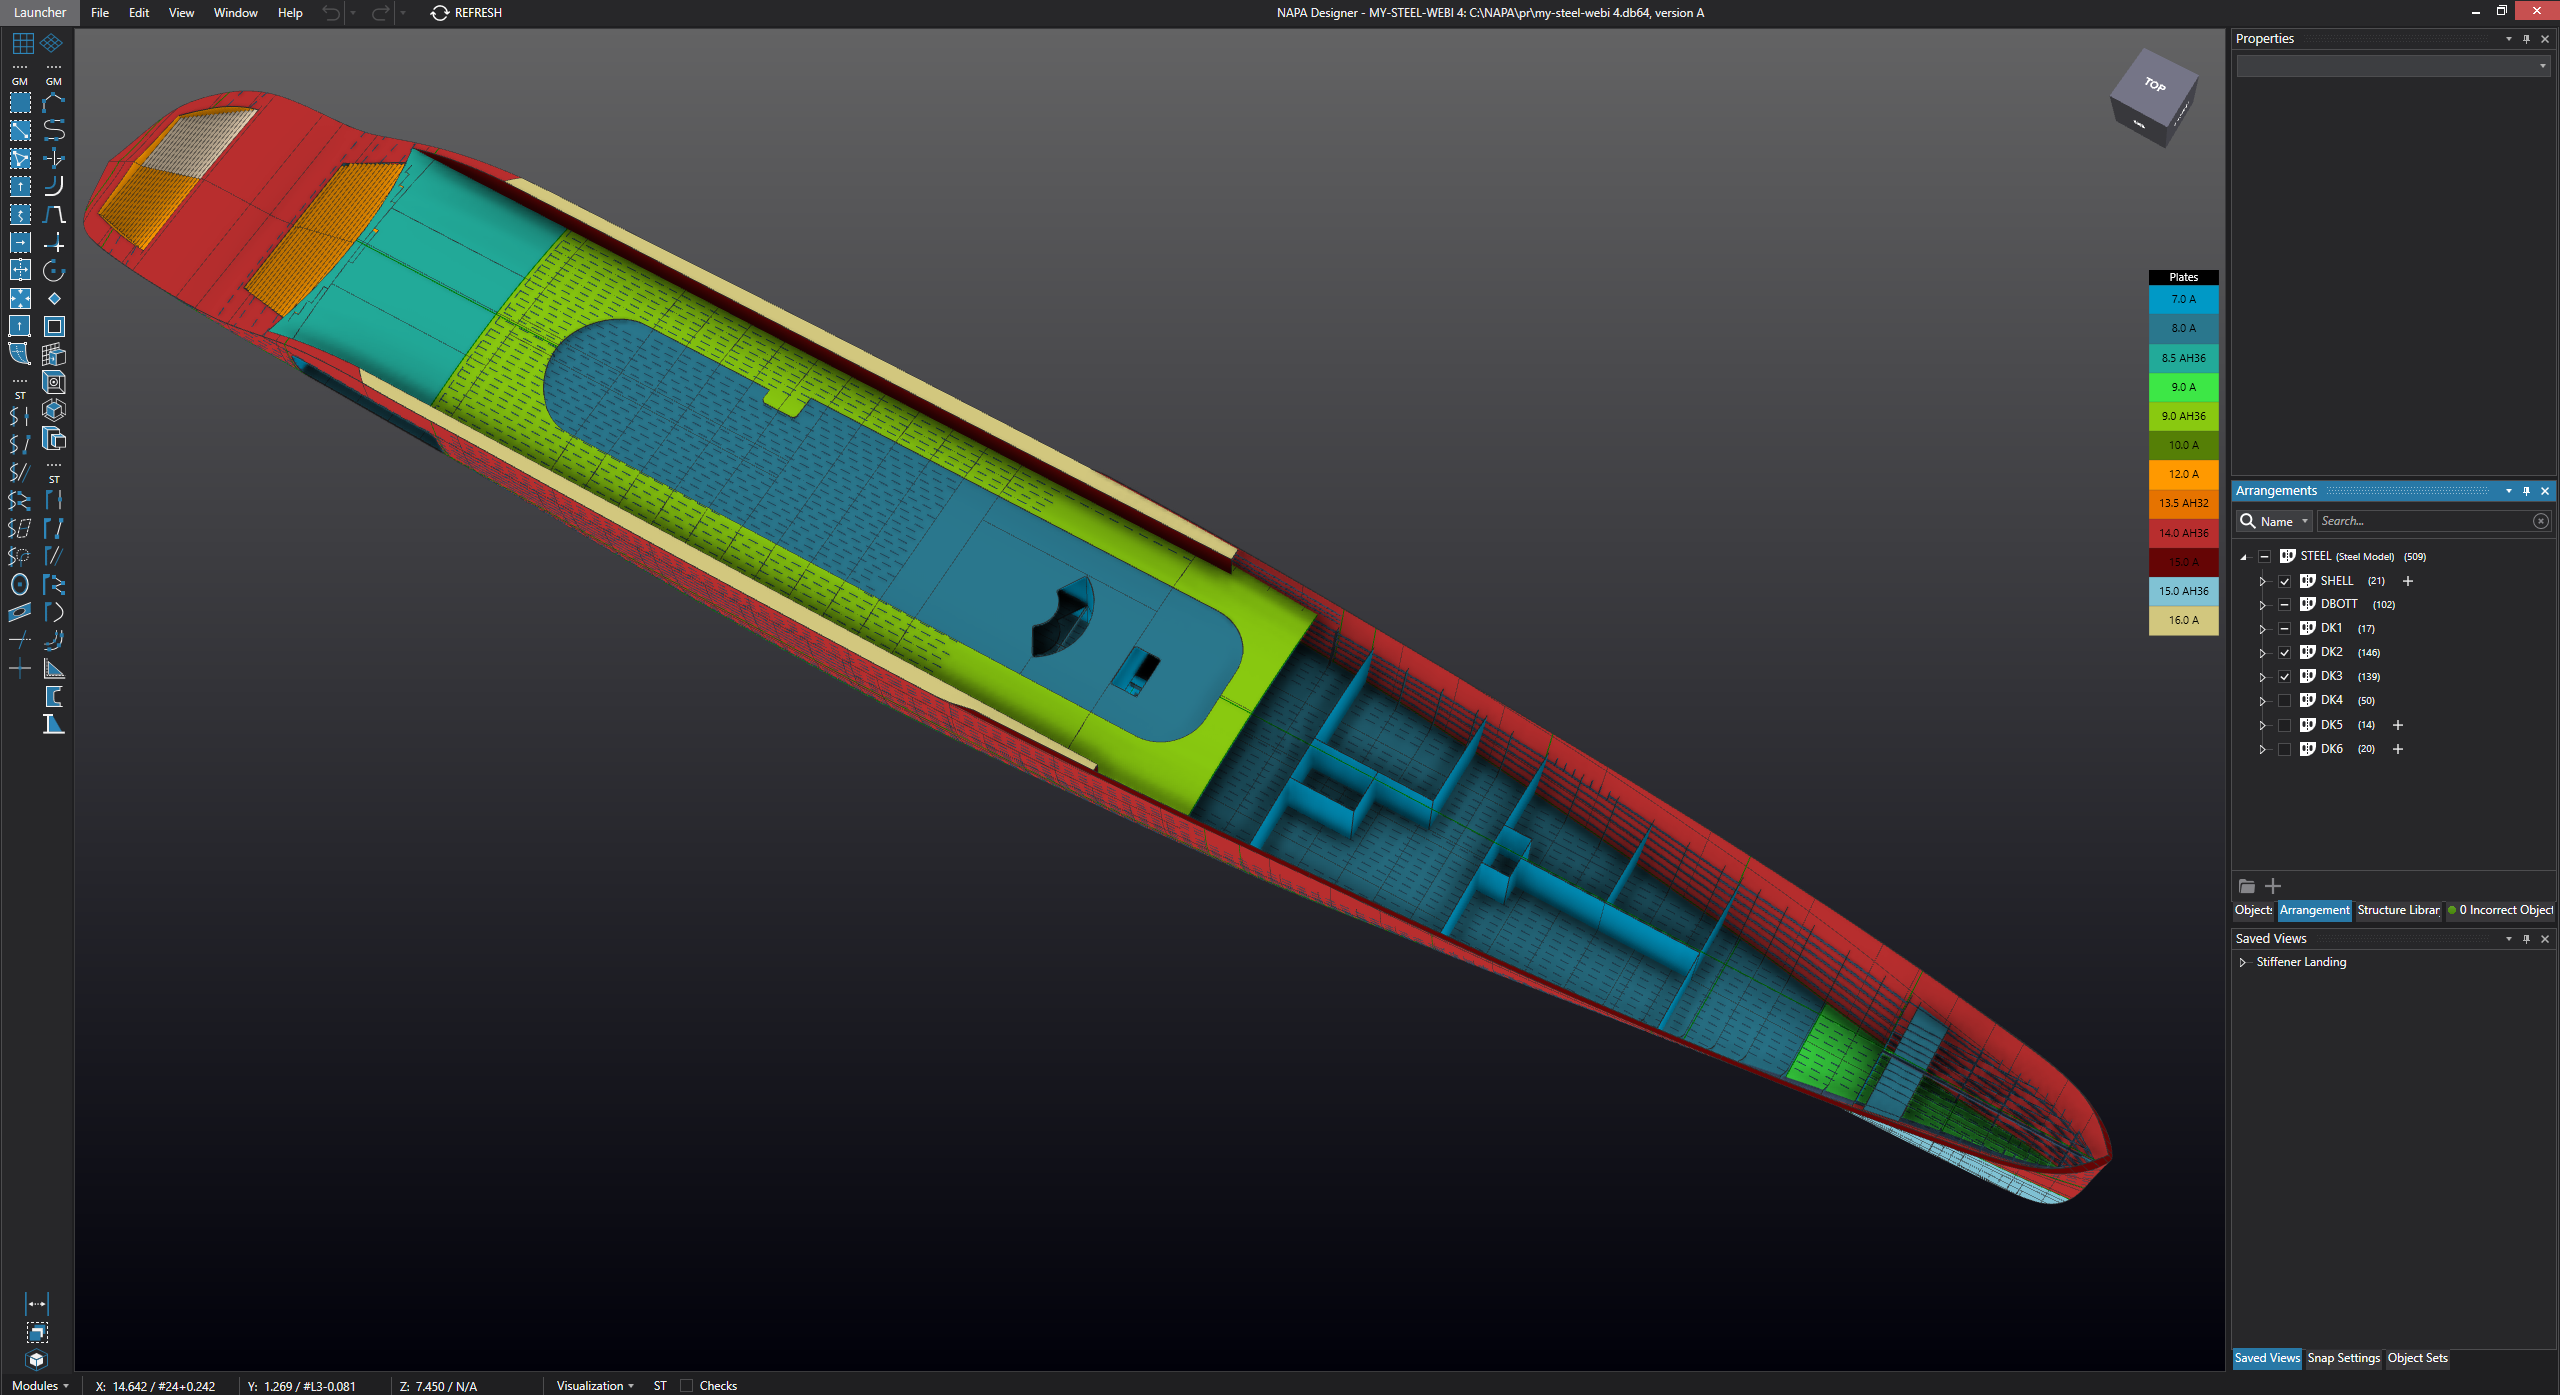Screen dimensions: 2560x1395
Task: Click the Arrangements search input field
Action: click(x=2424, y=521)
